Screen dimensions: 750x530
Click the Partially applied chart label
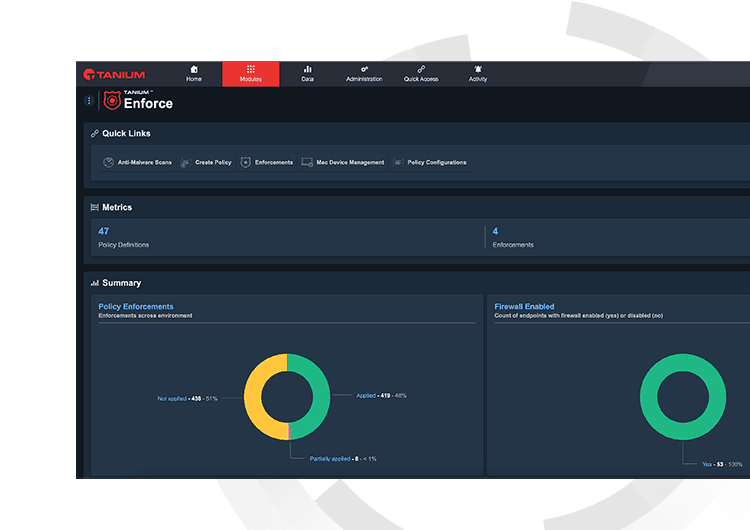(343, 459)
